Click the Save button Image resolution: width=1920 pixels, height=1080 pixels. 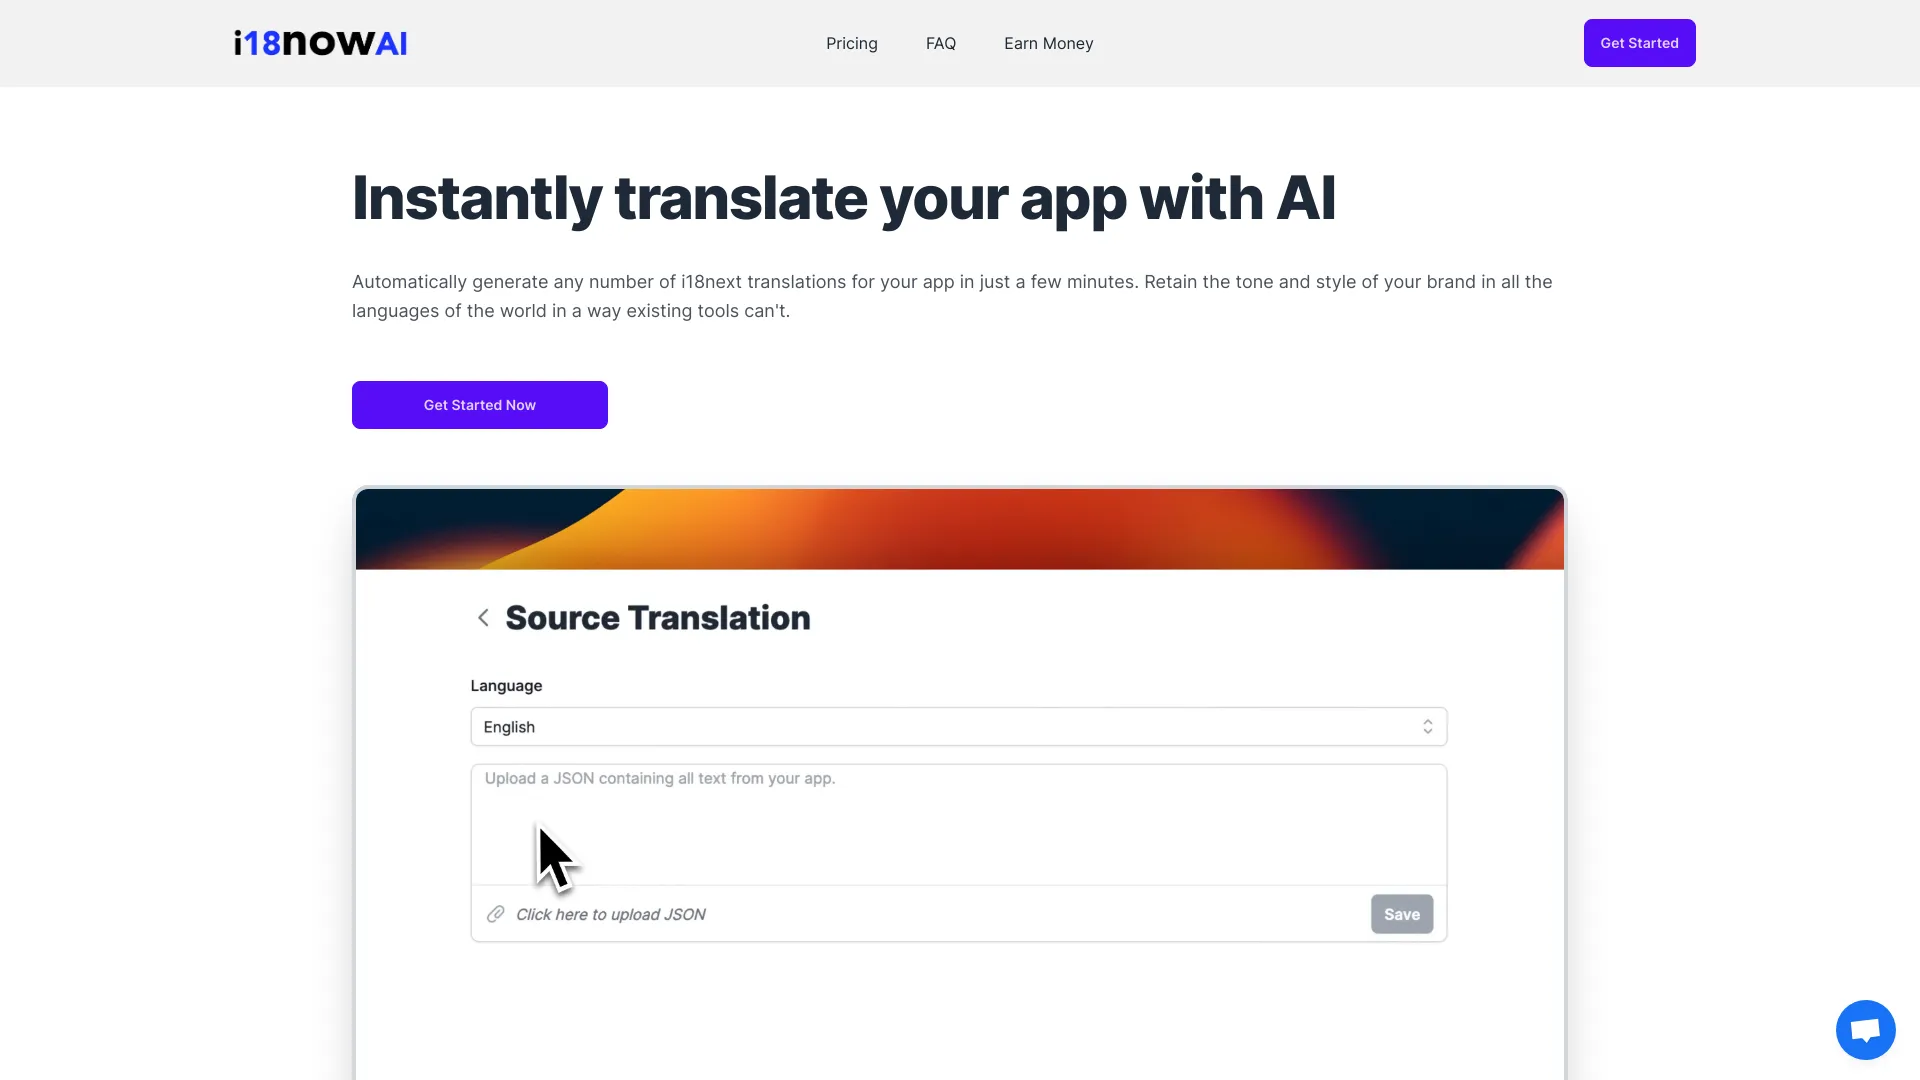point(1401,913)
